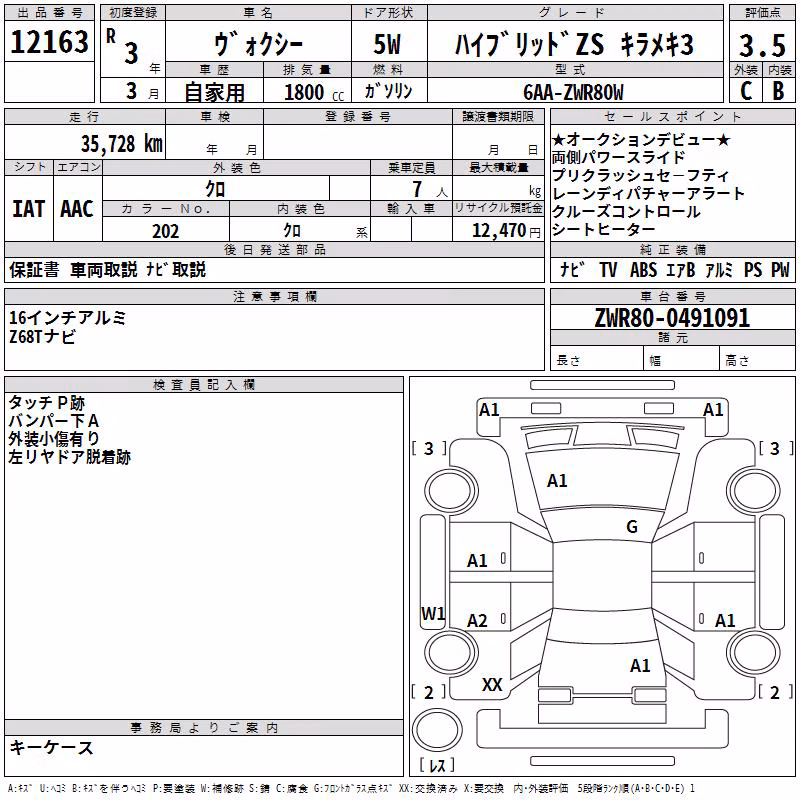The height and width of the screenshot is (800, 800).
Task: Click エアB in genuine equipment
Action: 681,270
